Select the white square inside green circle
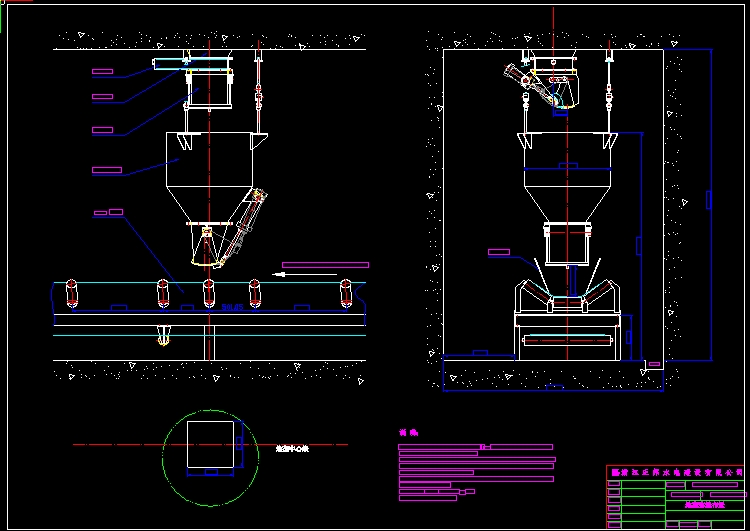Image resolution: width=750 pixels, height=531 pixels. point(210,444)
